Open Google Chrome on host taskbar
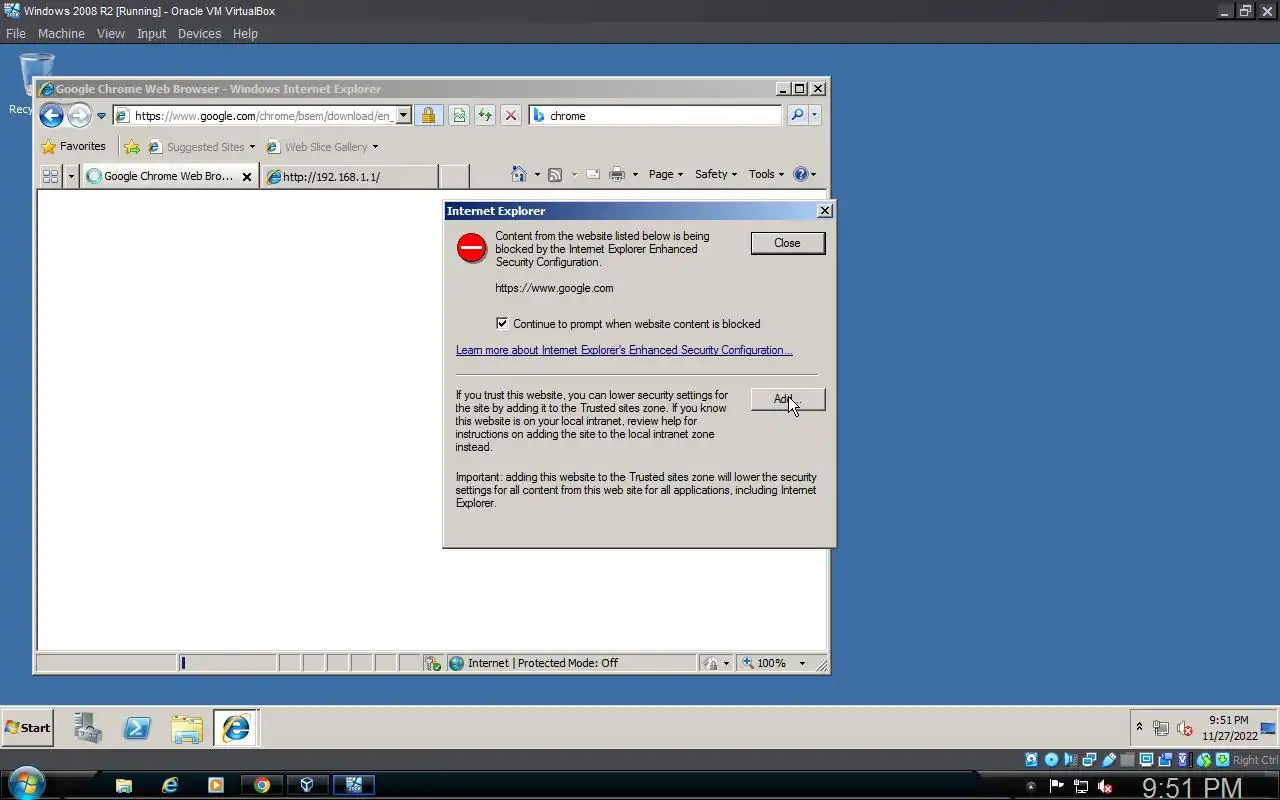The image size is (1280, 800). (262, 785)
